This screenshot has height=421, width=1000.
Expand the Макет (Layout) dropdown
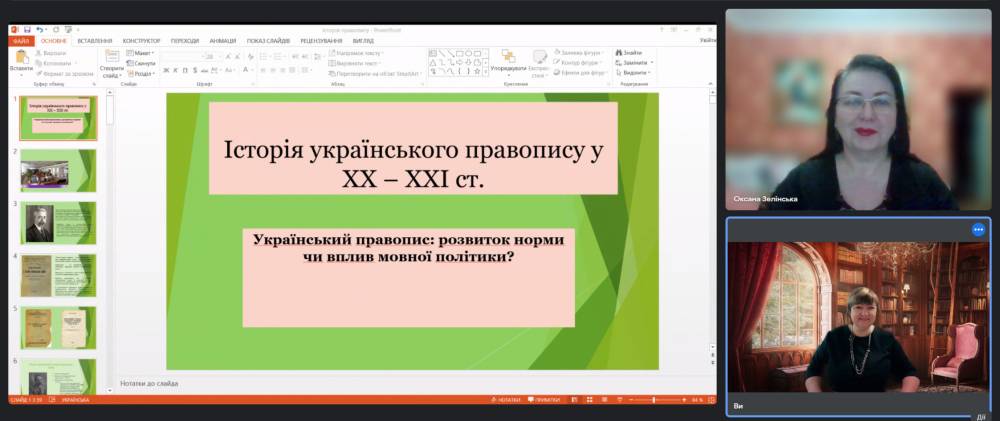(143, 52)
